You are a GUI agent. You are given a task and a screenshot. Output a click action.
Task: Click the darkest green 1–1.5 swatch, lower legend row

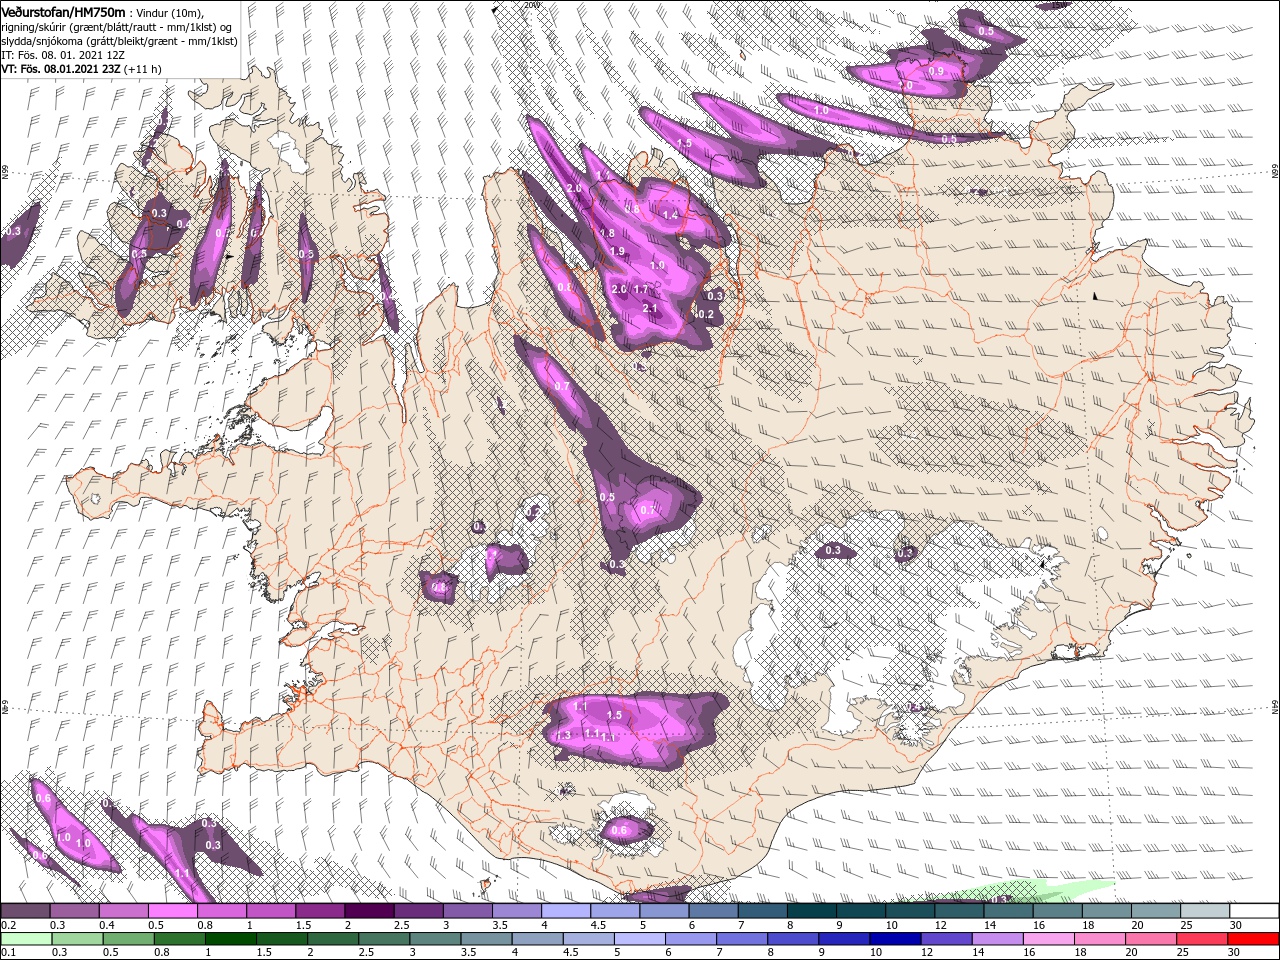pos(230,938)
